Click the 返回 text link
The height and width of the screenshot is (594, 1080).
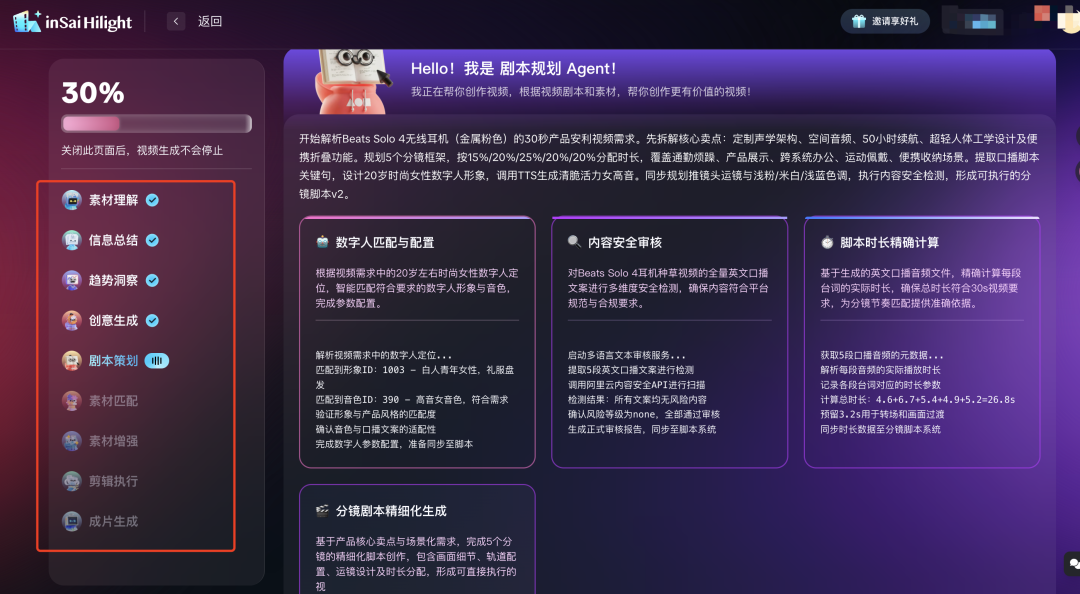[x=210, y=21]
